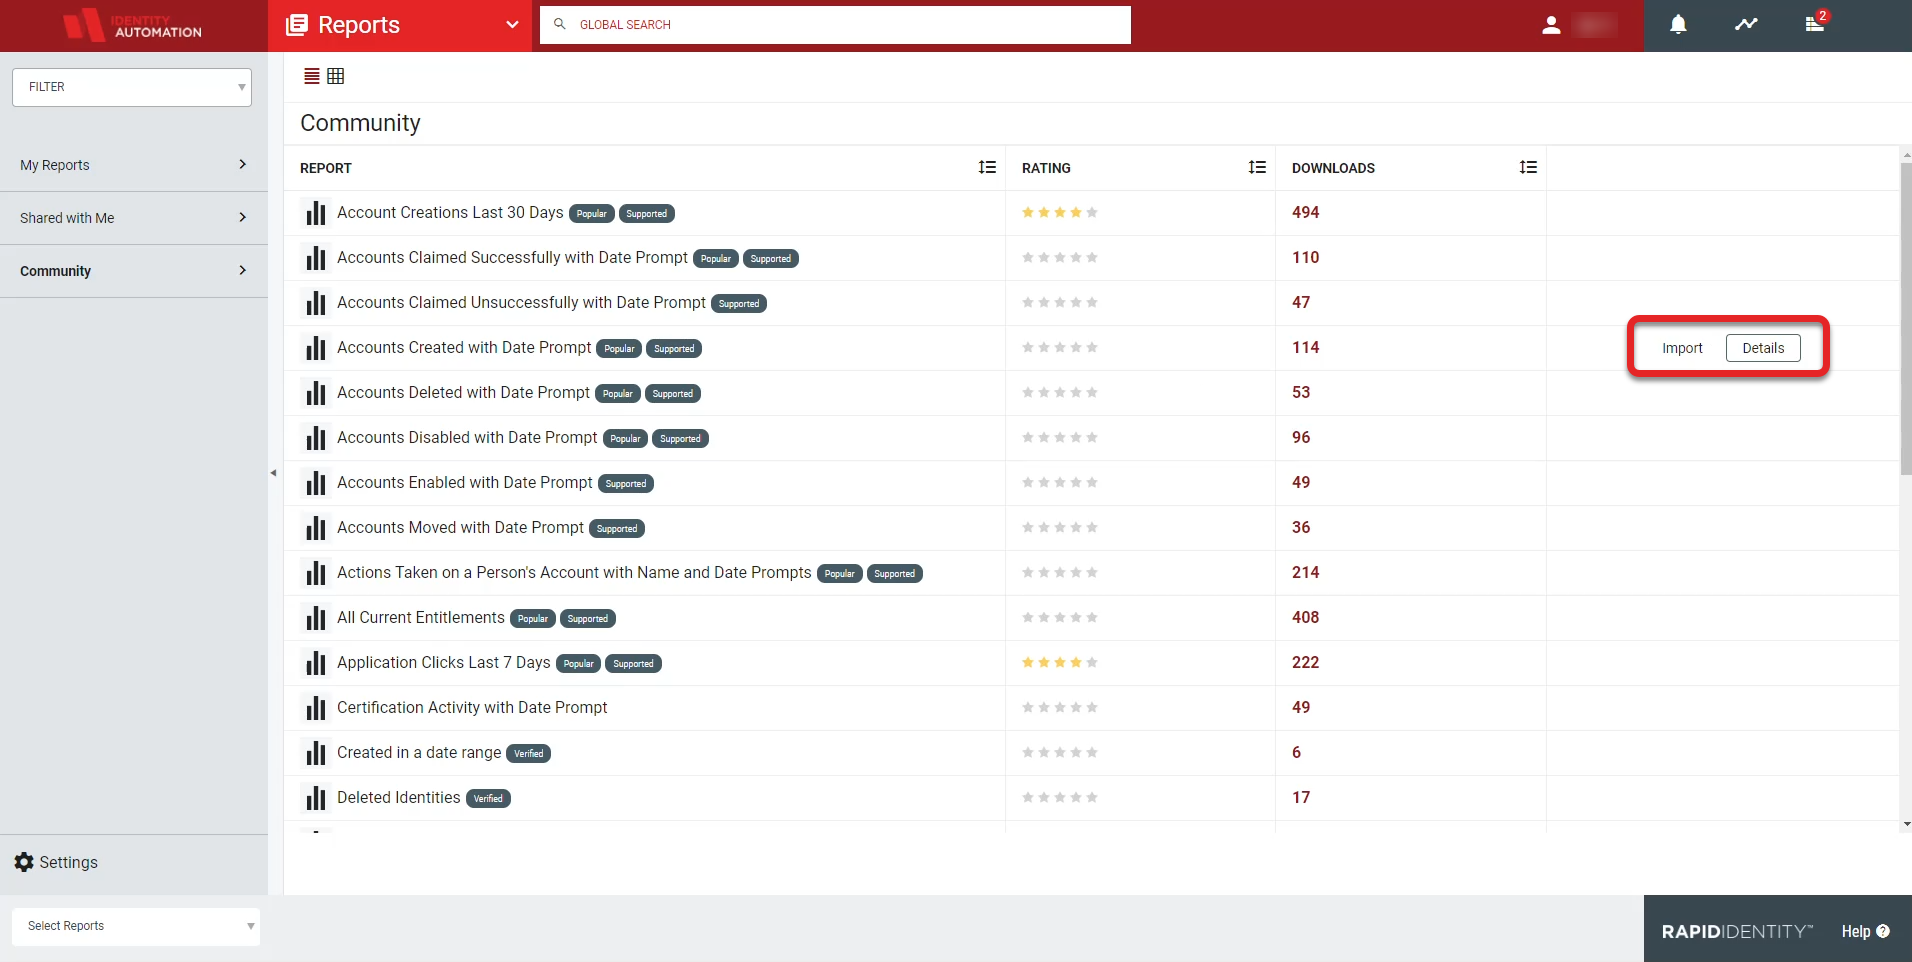Screen dimensions: 1912x962
Task: Open All Current Entitlements report
Action: (421, 617)
